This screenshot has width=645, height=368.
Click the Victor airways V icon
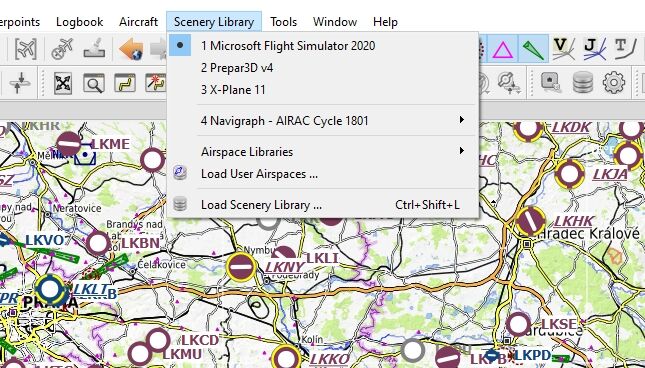[x=563, y=49]
